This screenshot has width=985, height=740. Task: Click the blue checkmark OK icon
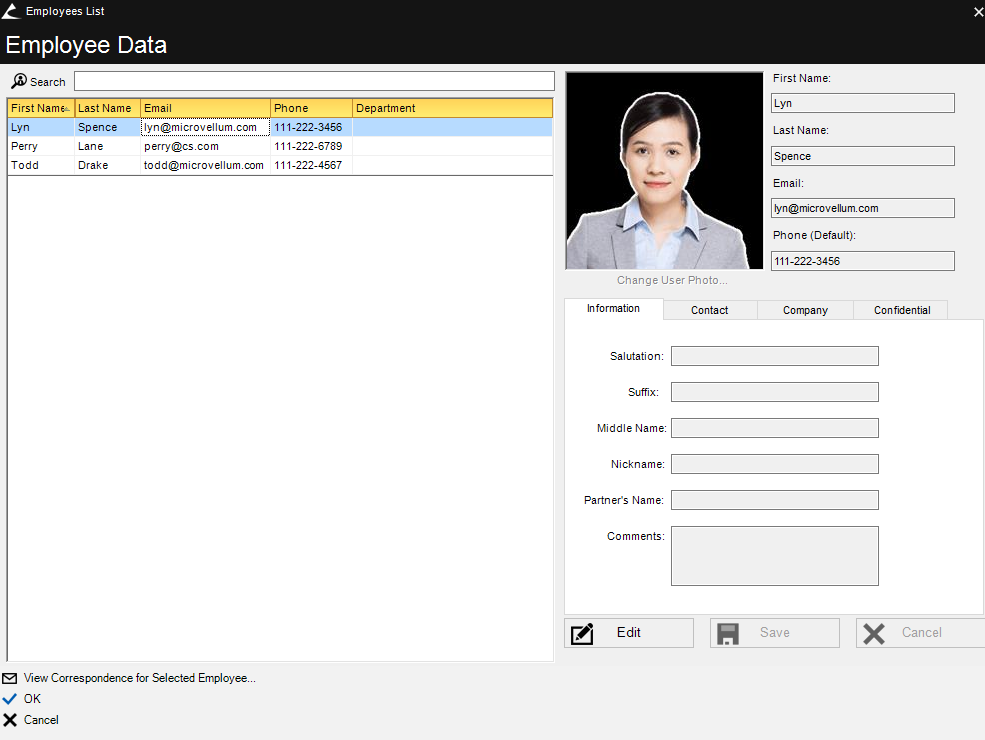[10, 699]
